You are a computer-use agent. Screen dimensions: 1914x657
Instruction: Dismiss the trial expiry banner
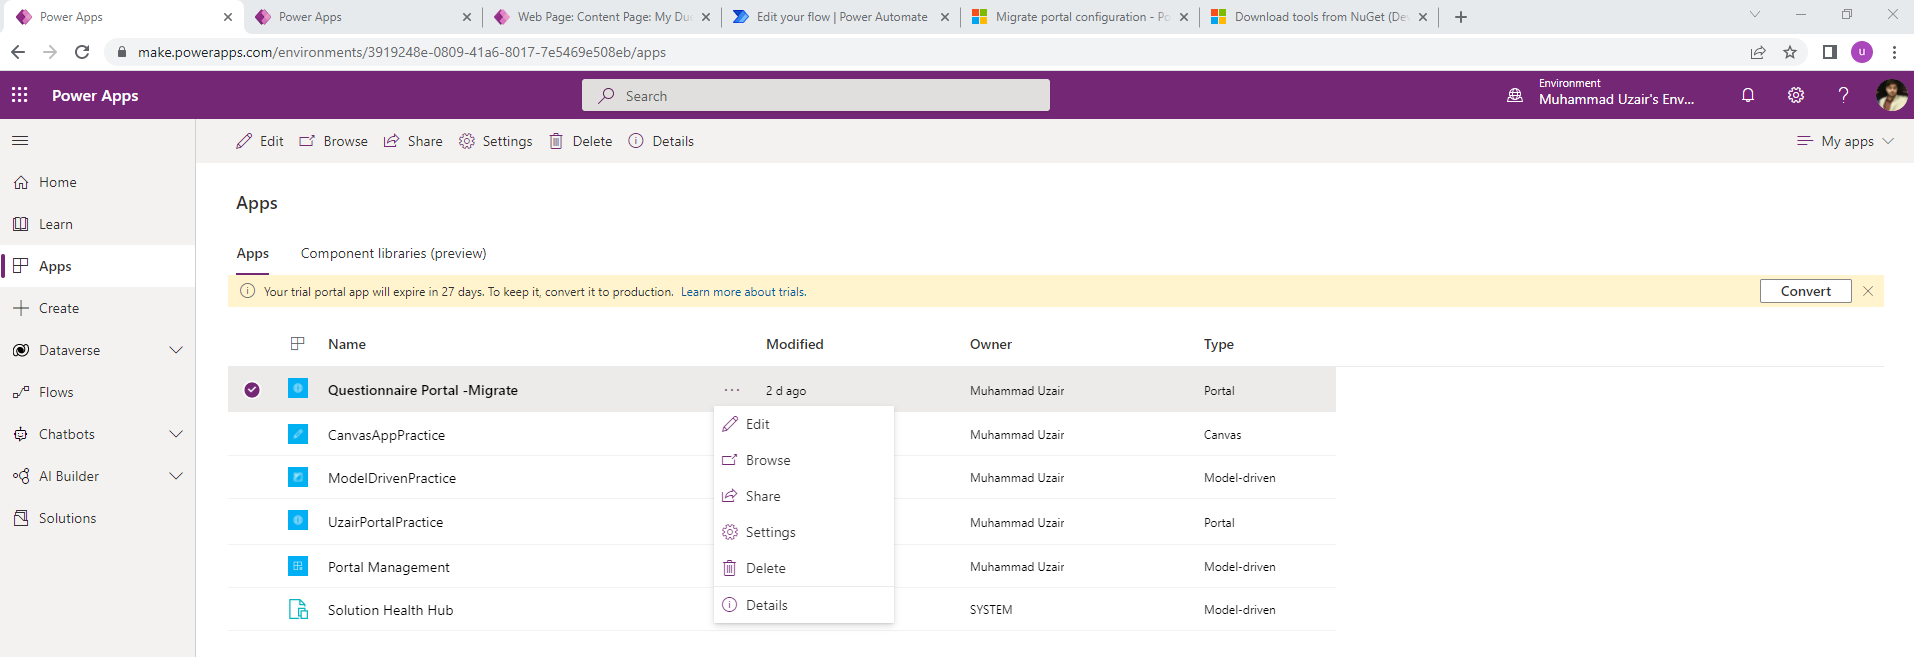click(x=1868, y=291)
